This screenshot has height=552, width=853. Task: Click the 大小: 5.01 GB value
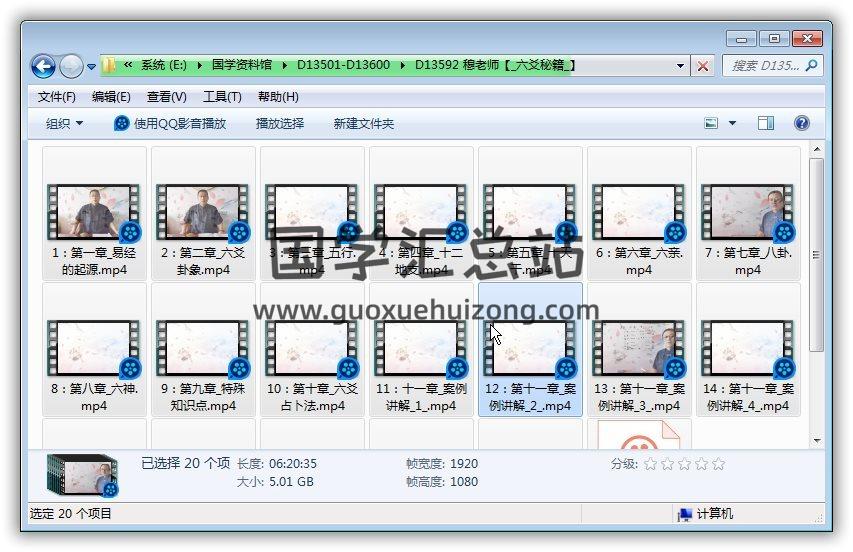(x=291, y=482)
